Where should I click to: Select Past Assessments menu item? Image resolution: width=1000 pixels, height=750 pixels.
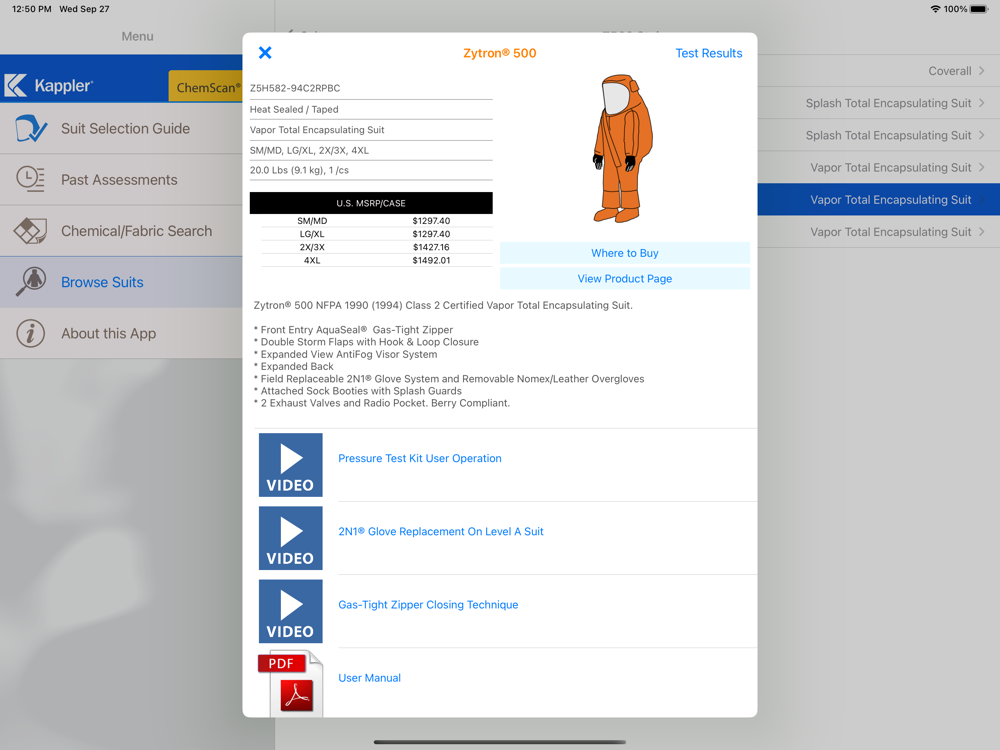(x=121, y=180)
